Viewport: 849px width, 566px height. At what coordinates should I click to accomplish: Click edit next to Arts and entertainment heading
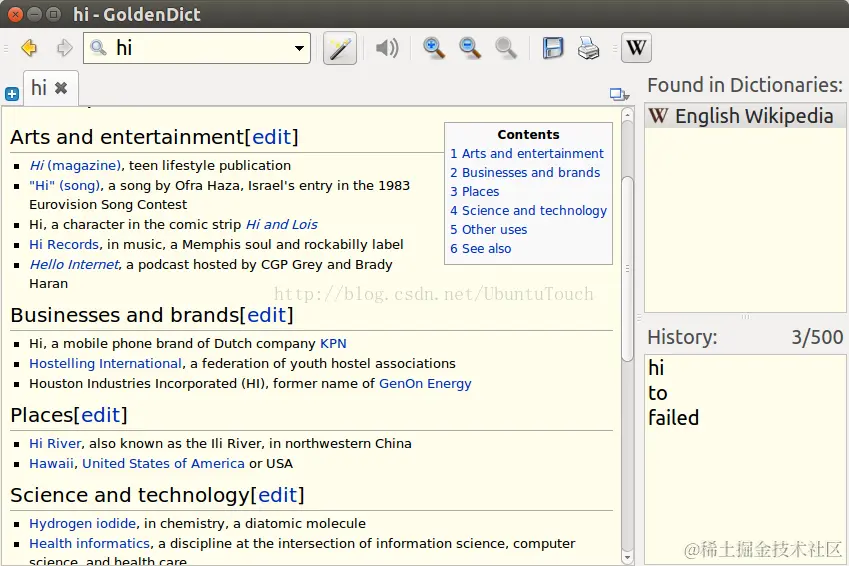point(272,137)
